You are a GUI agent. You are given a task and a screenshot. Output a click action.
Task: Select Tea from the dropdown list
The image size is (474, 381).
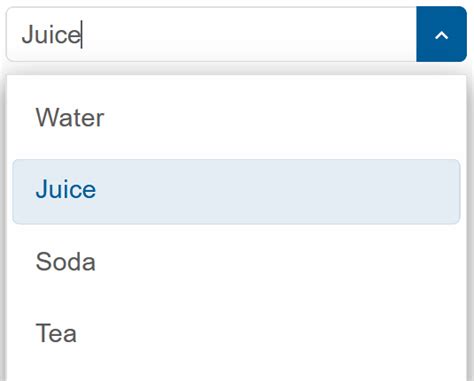click(x=236, y=333)
